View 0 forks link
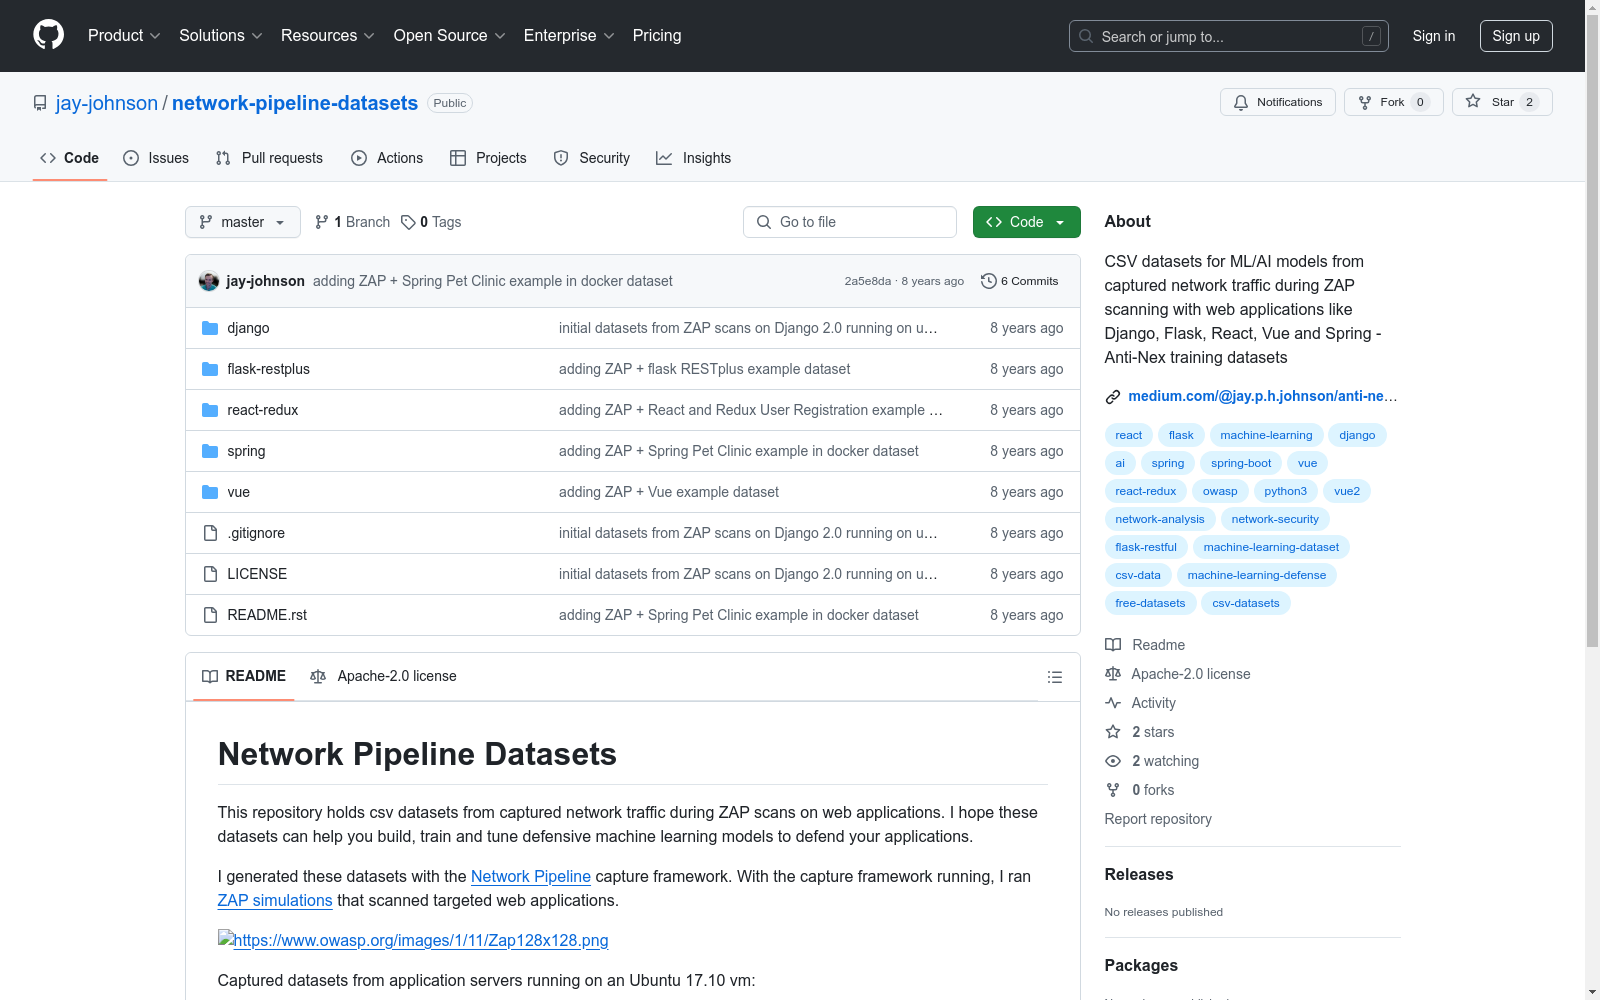Image resolution: width=1600 pixels, height=1000 pixels. point(1140,790)
